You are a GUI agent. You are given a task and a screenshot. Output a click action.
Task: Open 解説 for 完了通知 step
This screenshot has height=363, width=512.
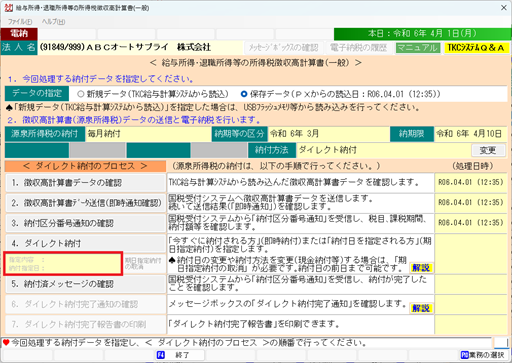[421, 308]
